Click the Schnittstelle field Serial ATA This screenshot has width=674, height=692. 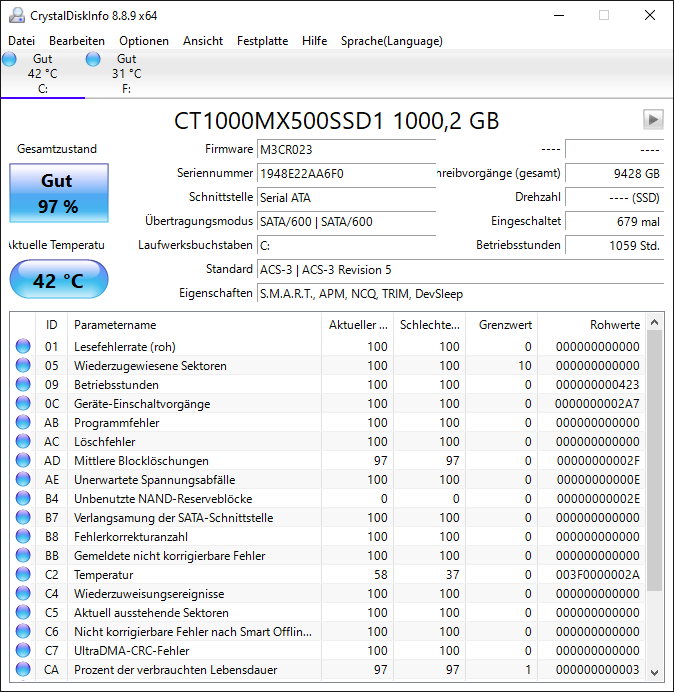coord(346,197)
